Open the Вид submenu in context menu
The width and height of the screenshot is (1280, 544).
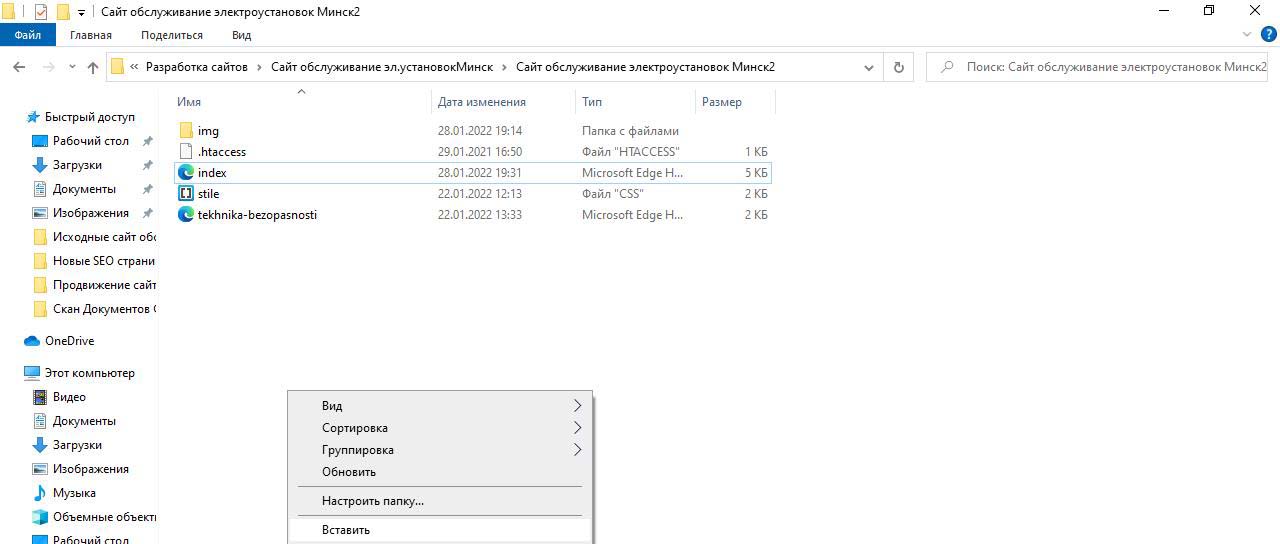(332, 406)
